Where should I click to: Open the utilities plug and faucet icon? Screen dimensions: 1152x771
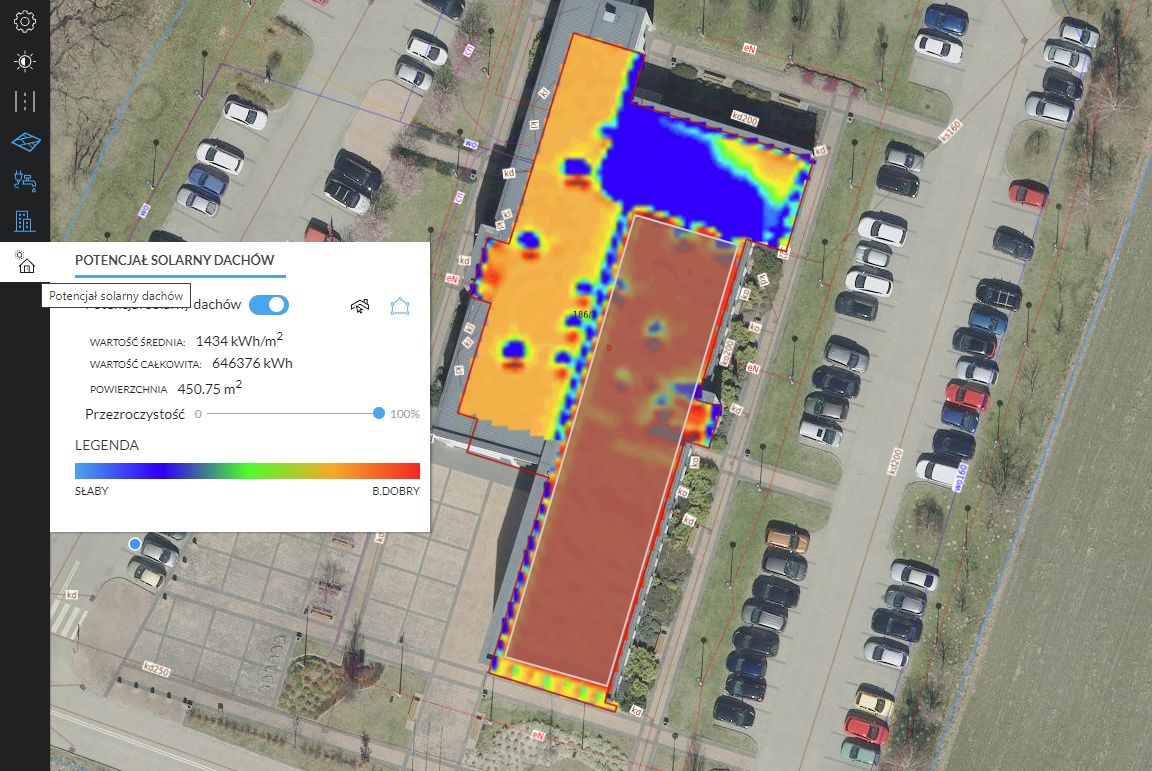(25, 181)
